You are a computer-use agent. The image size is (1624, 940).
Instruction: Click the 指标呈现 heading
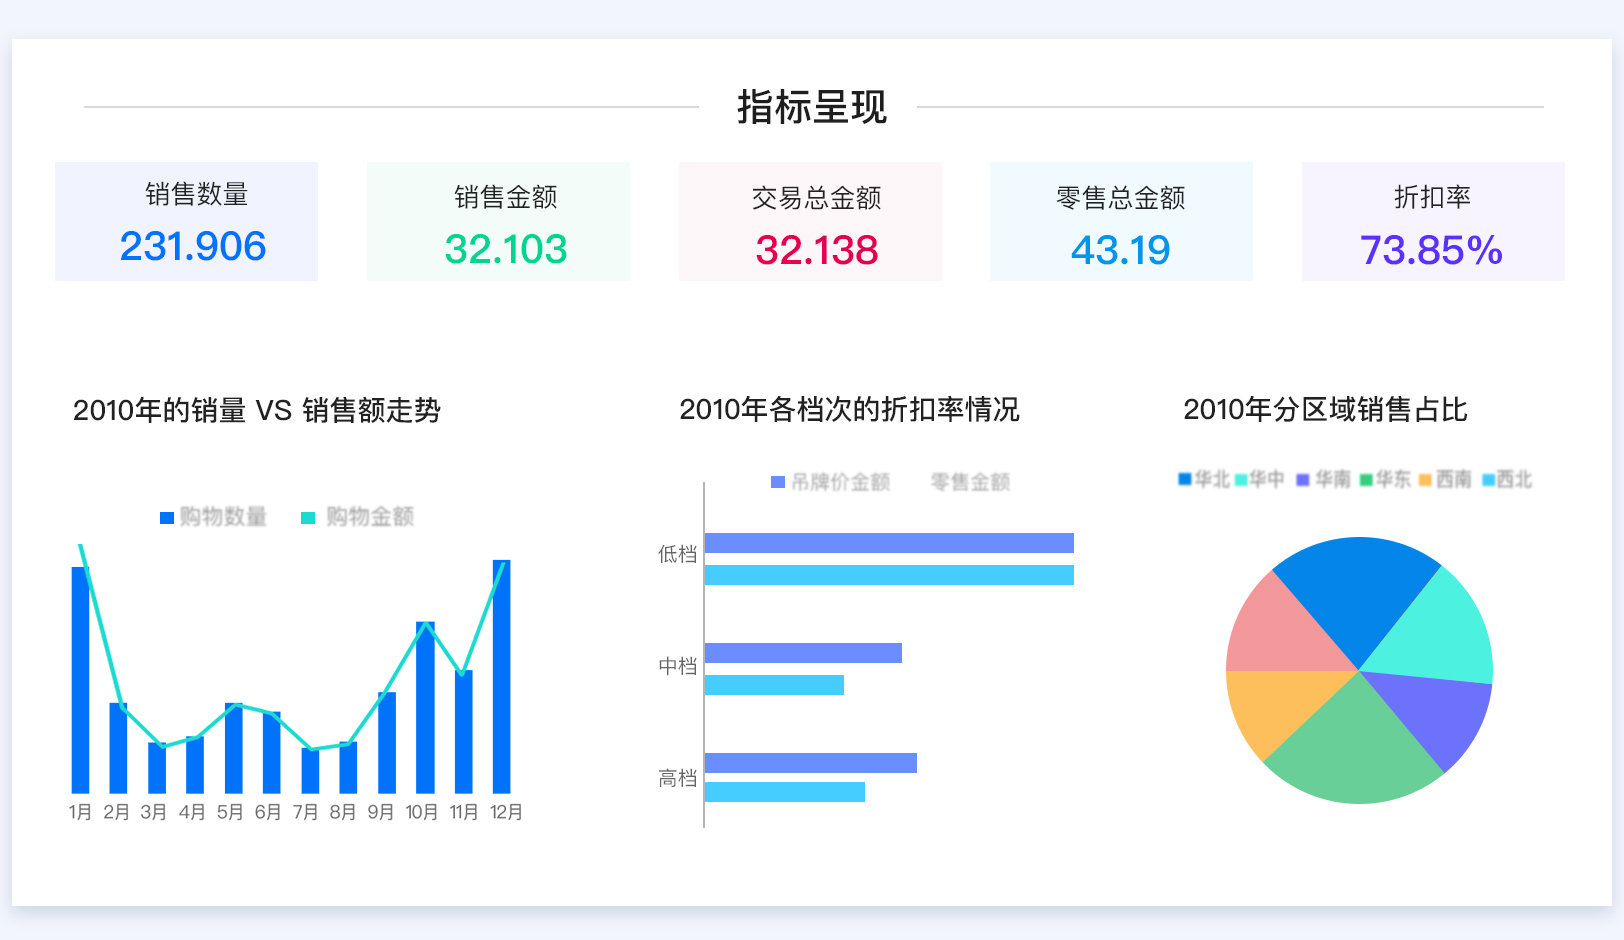(x=812, y=107)
